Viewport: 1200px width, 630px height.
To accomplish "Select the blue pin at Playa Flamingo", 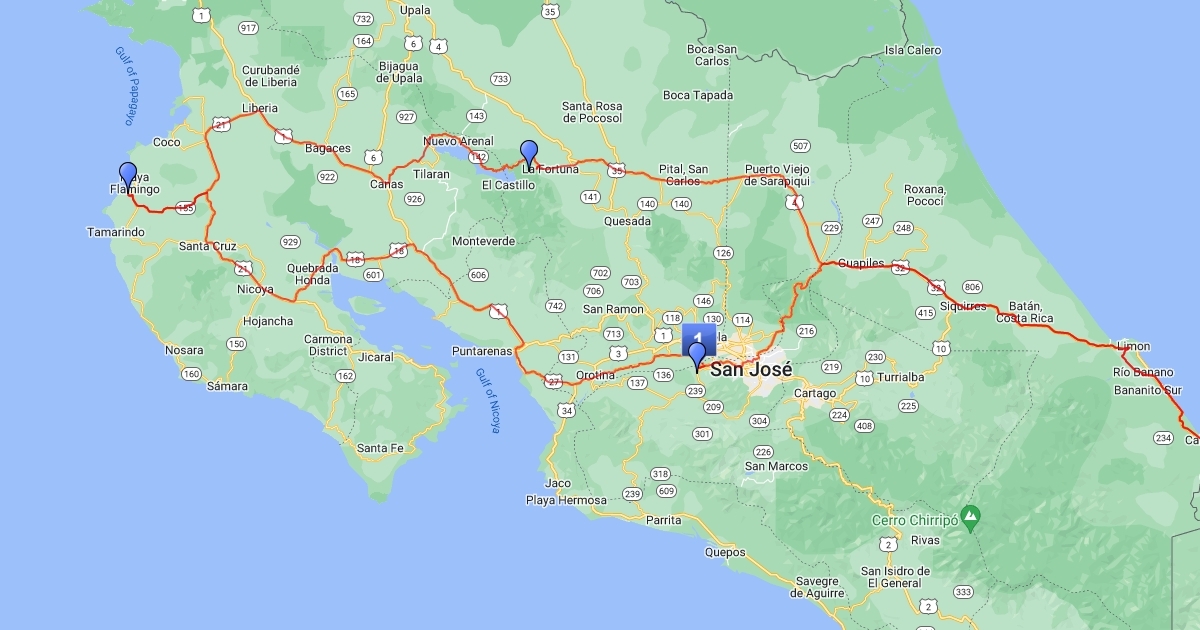I will click(128, 175).
